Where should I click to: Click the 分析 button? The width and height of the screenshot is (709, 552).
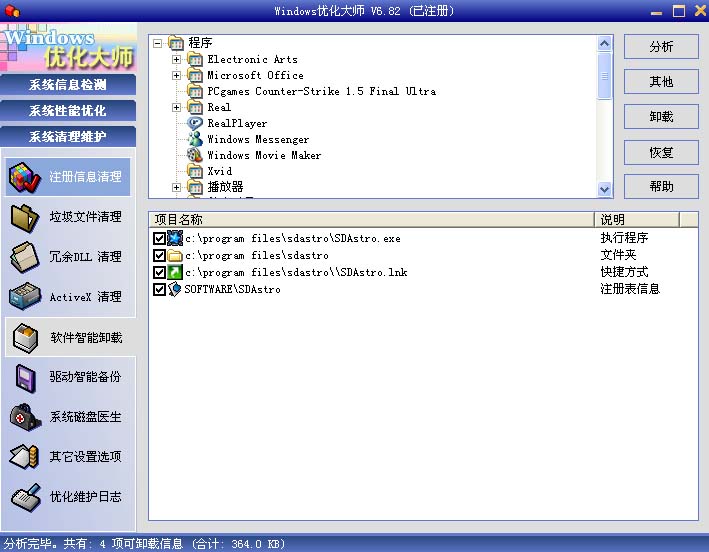661,47
